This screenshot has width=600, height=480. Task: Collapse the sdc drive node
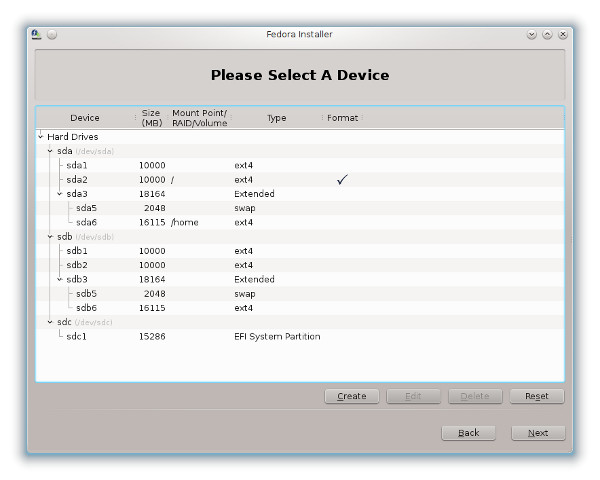(50, 322)
